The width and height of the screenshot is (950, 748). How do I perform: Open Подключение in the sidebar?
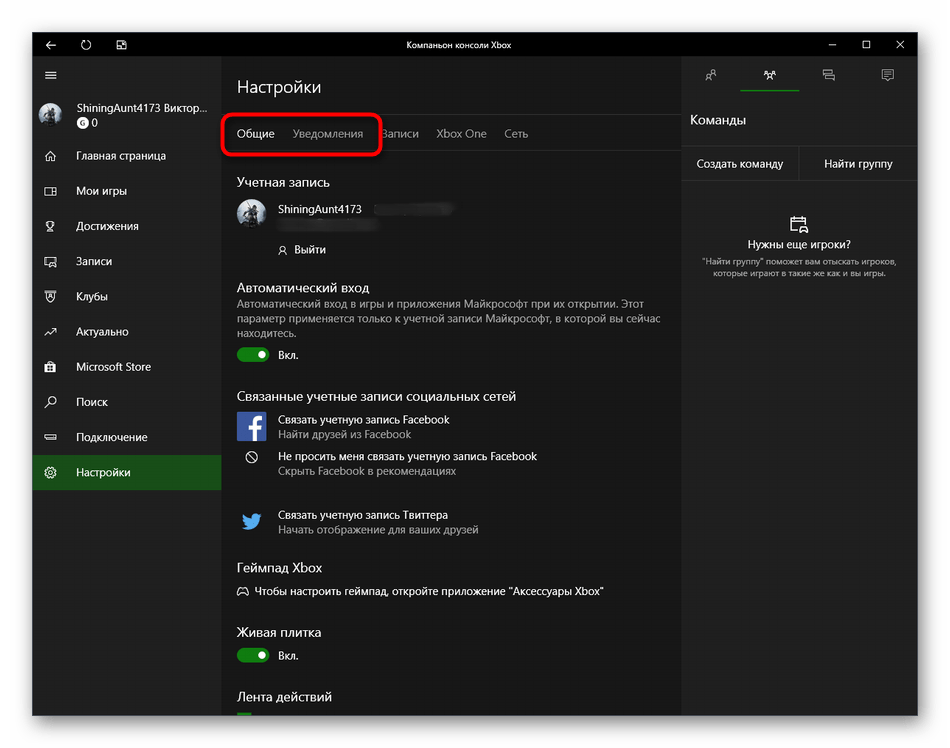[x=127, y=437]
